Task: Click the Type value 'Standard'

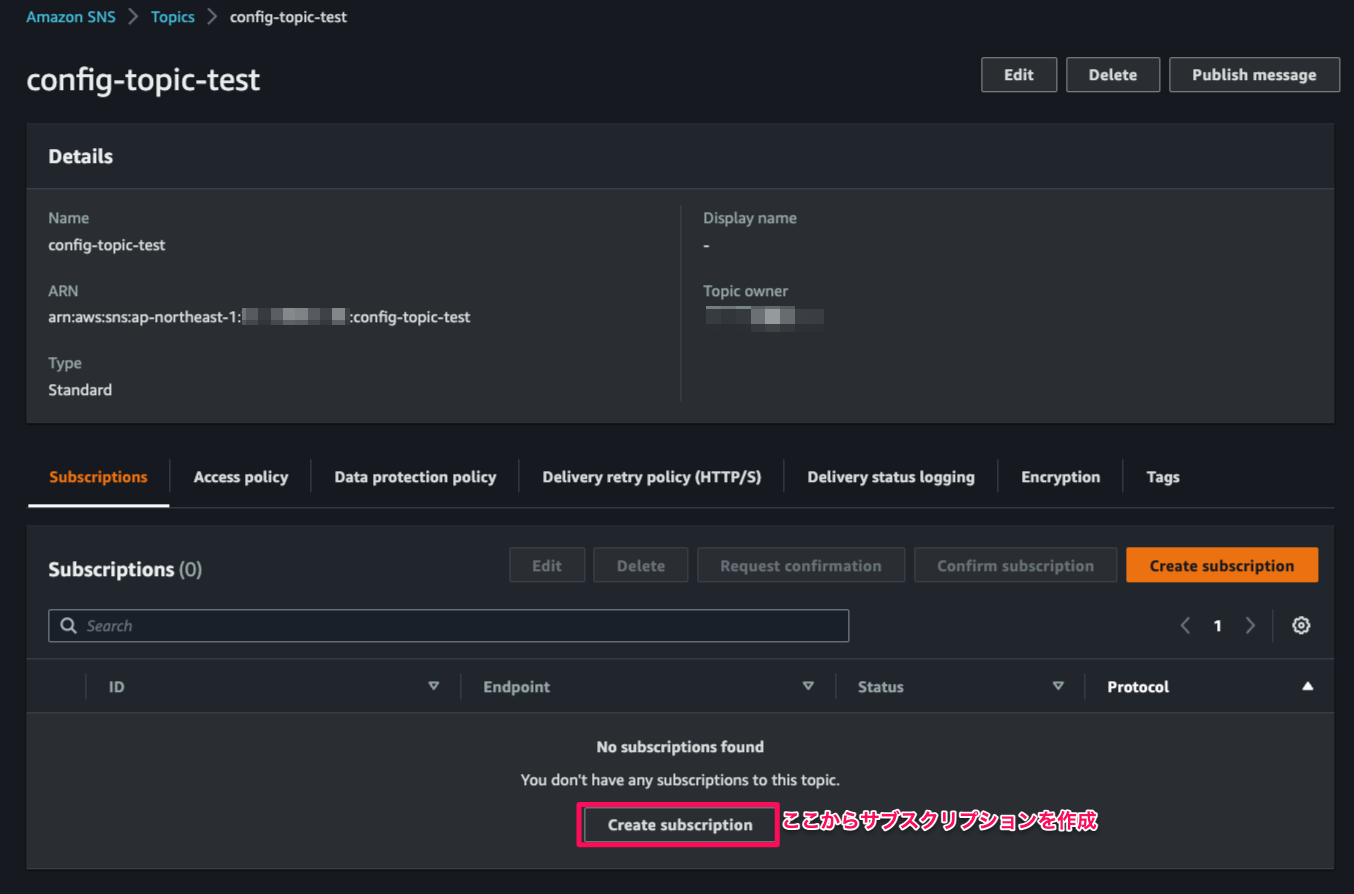Action: tap(80, 390)
